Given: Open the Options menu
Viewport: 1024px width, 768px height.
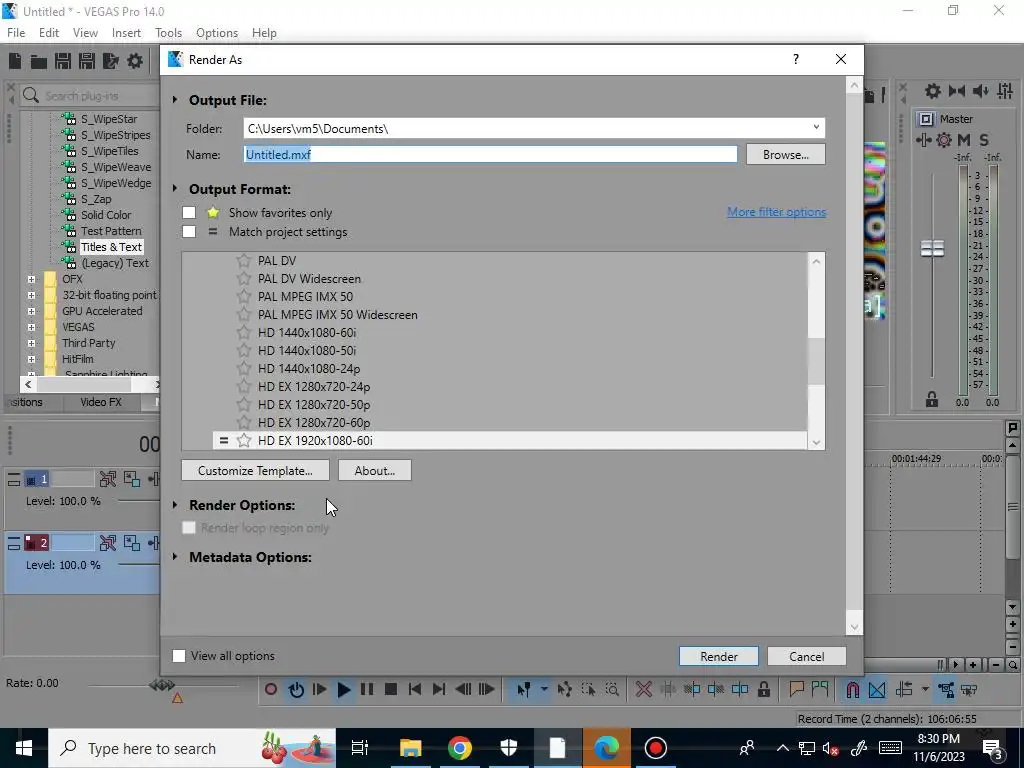Looking at the screenshot, I should pyautogui.click(x=217, y=33).
